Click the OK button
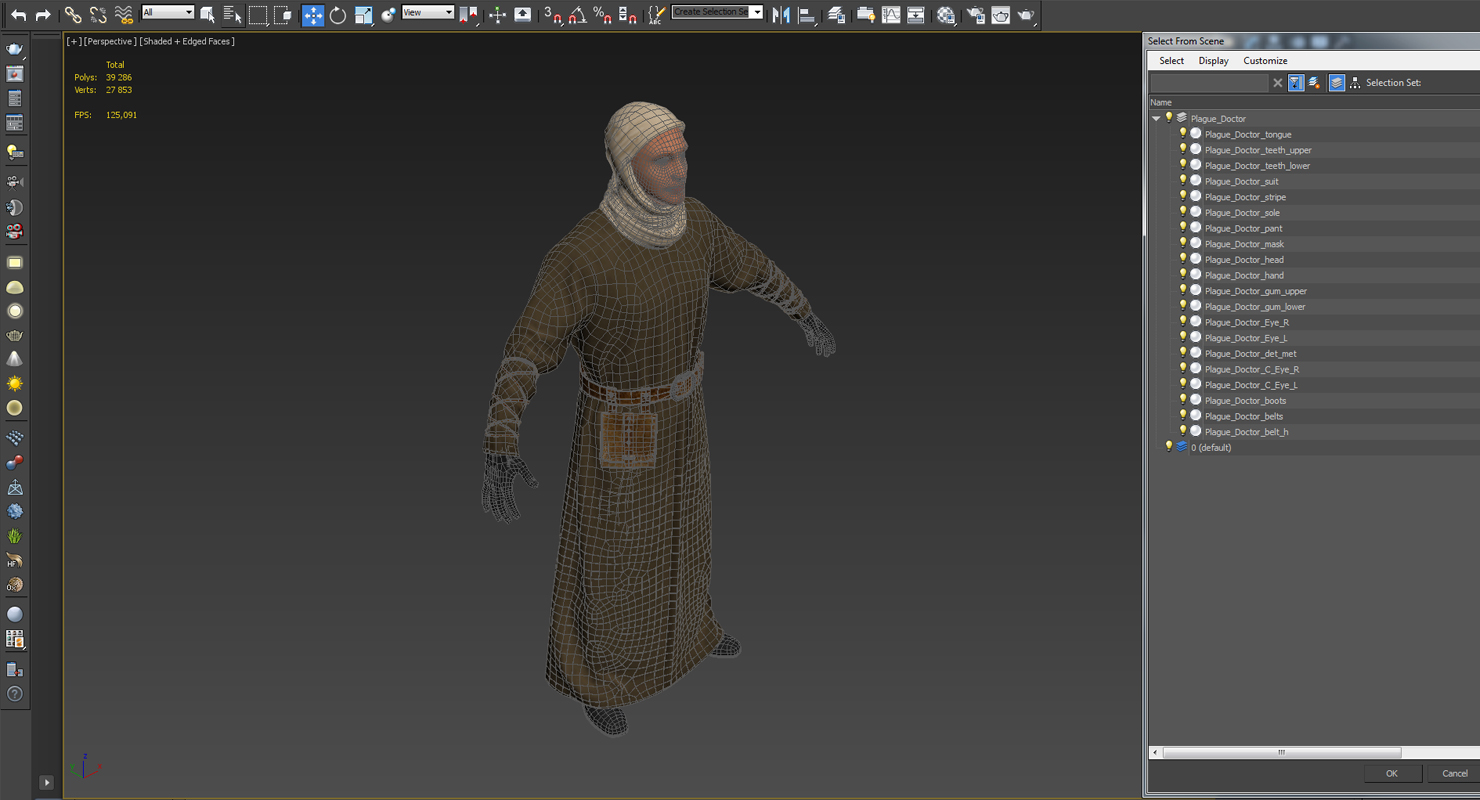Viewport: 1480px width, 800px height. click(1391, 773)
